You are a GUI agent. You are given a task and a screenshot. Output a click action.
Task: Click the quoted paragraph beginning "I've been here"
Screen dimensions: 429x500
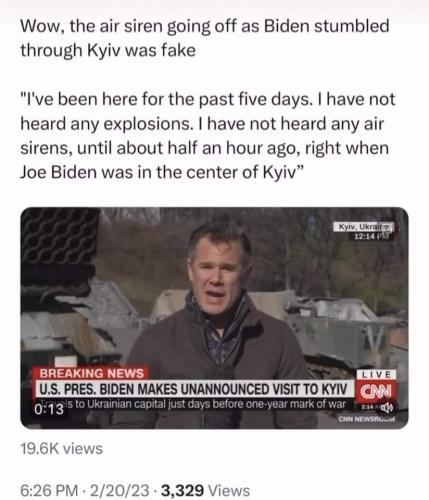[x=208, y=136]
